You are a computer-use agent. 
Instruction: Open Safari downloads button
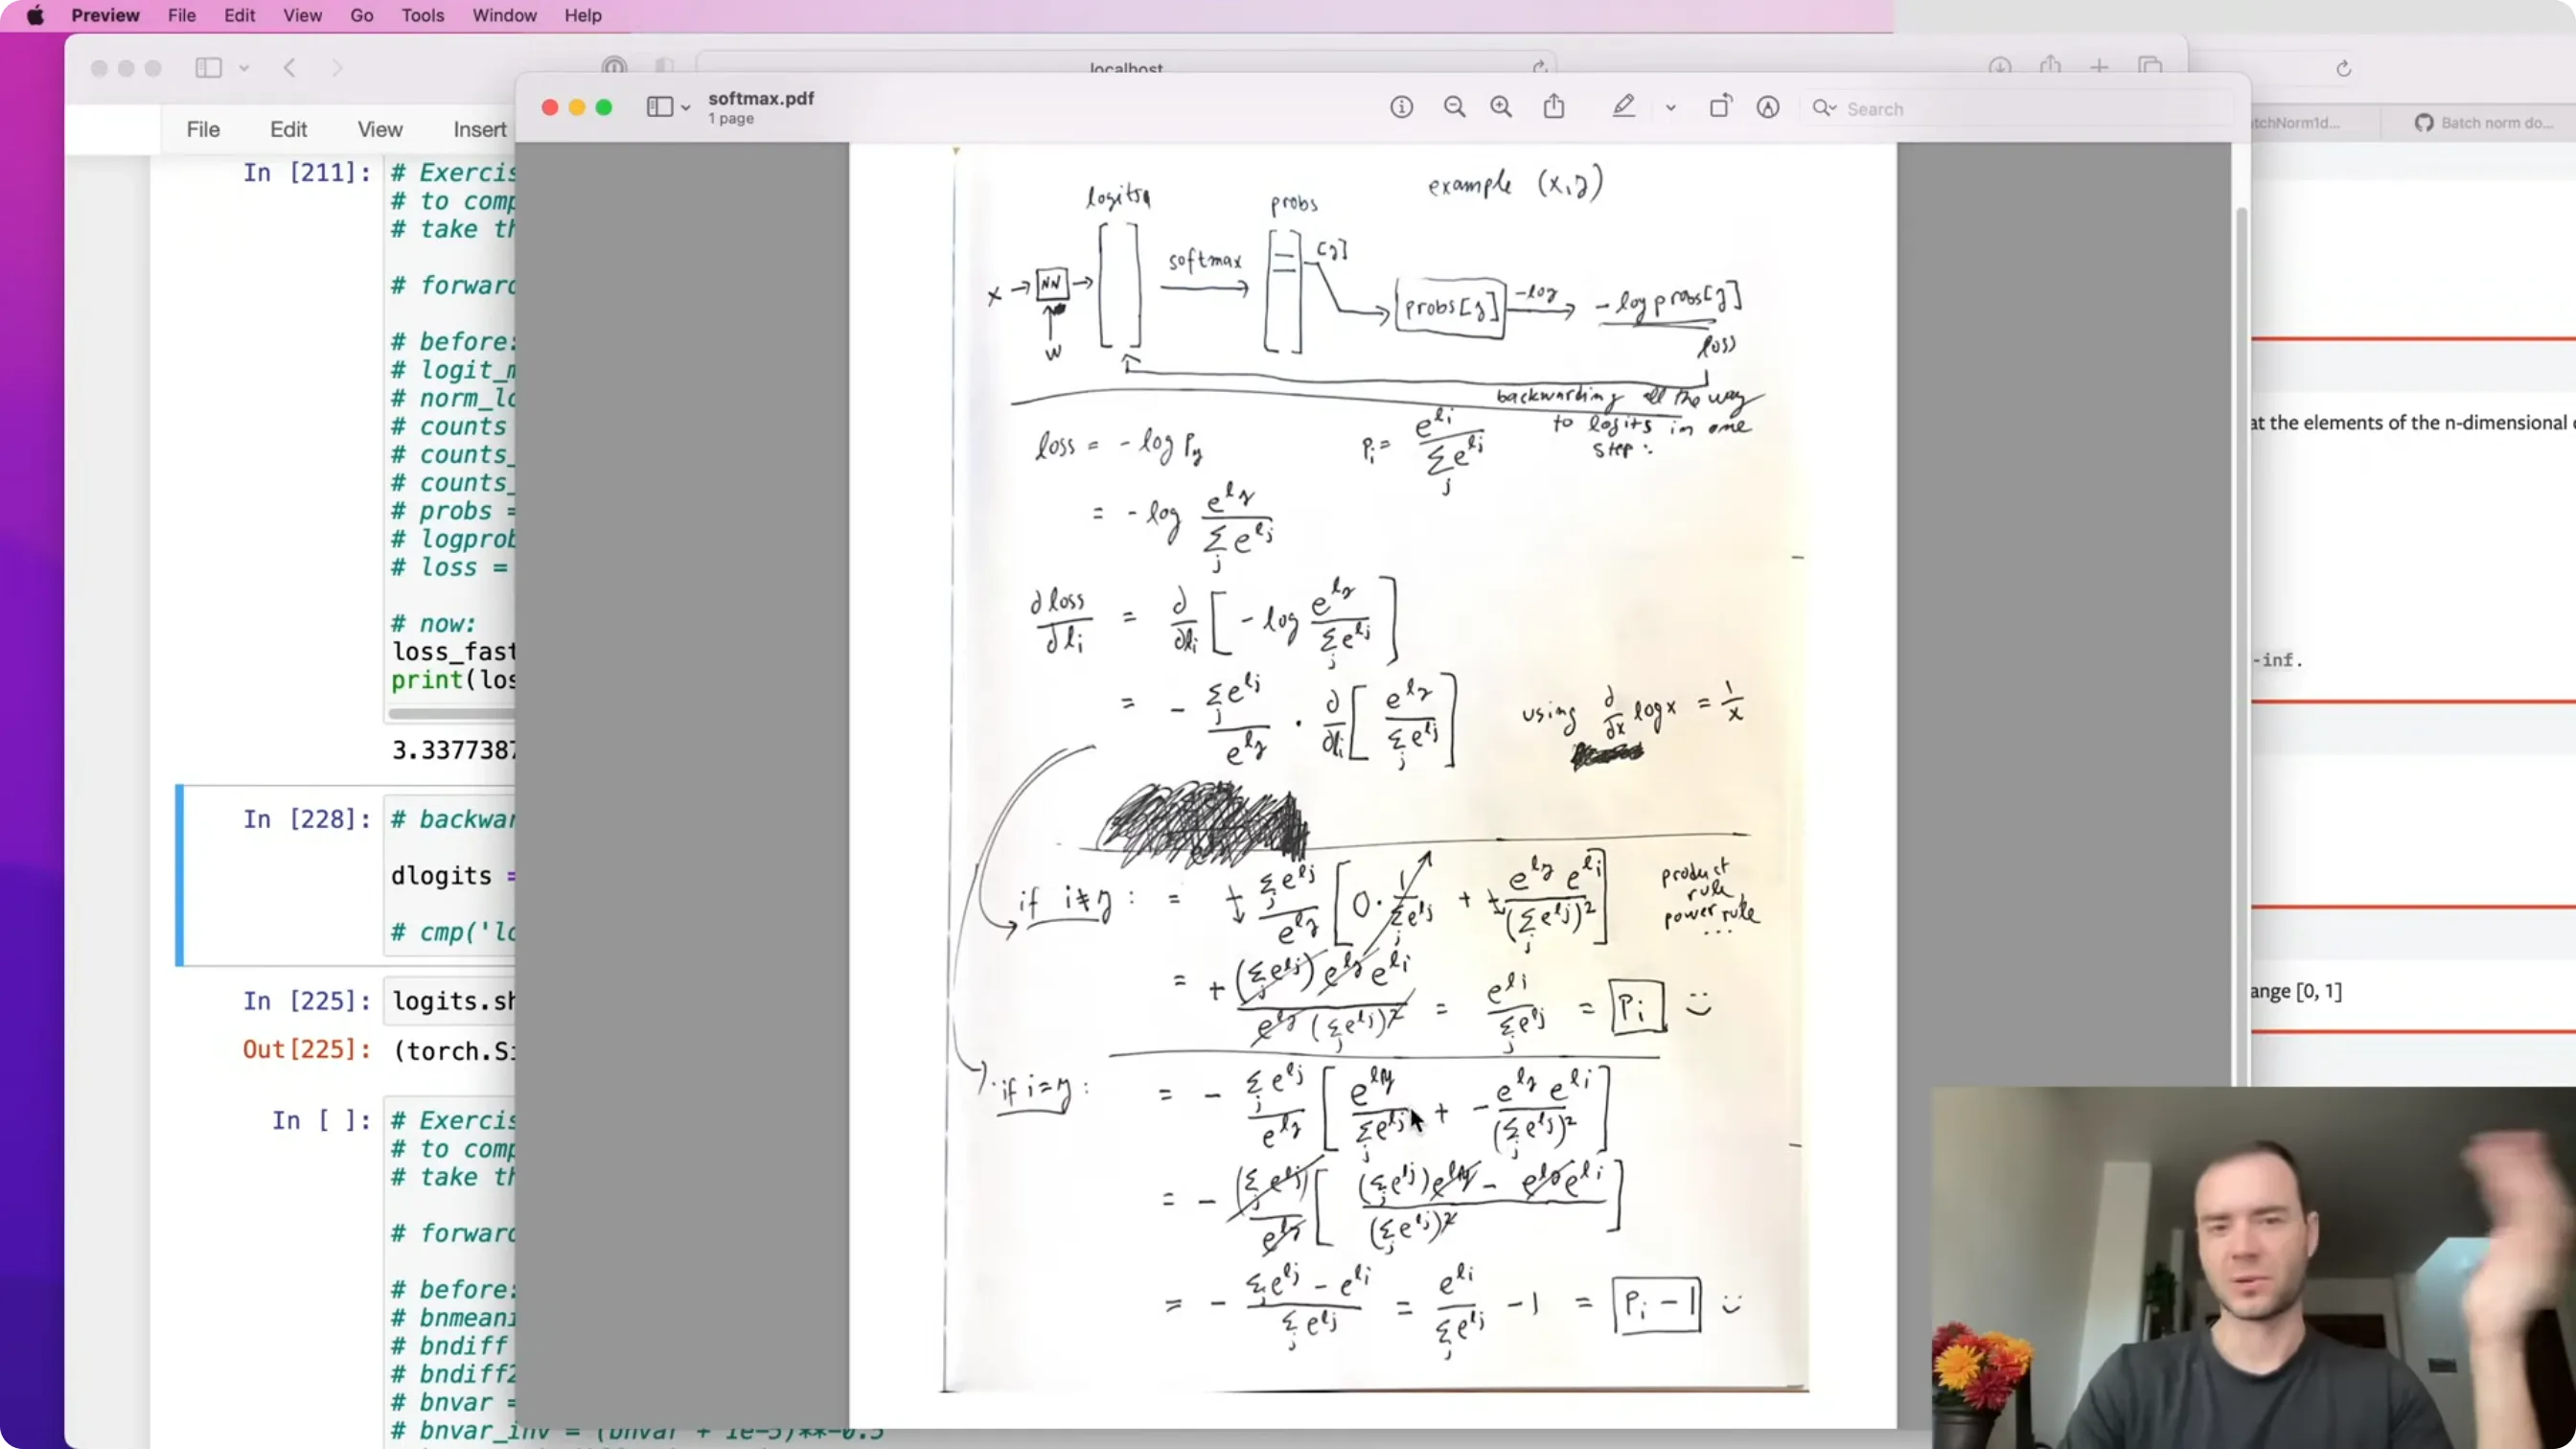coord(2000,67)
